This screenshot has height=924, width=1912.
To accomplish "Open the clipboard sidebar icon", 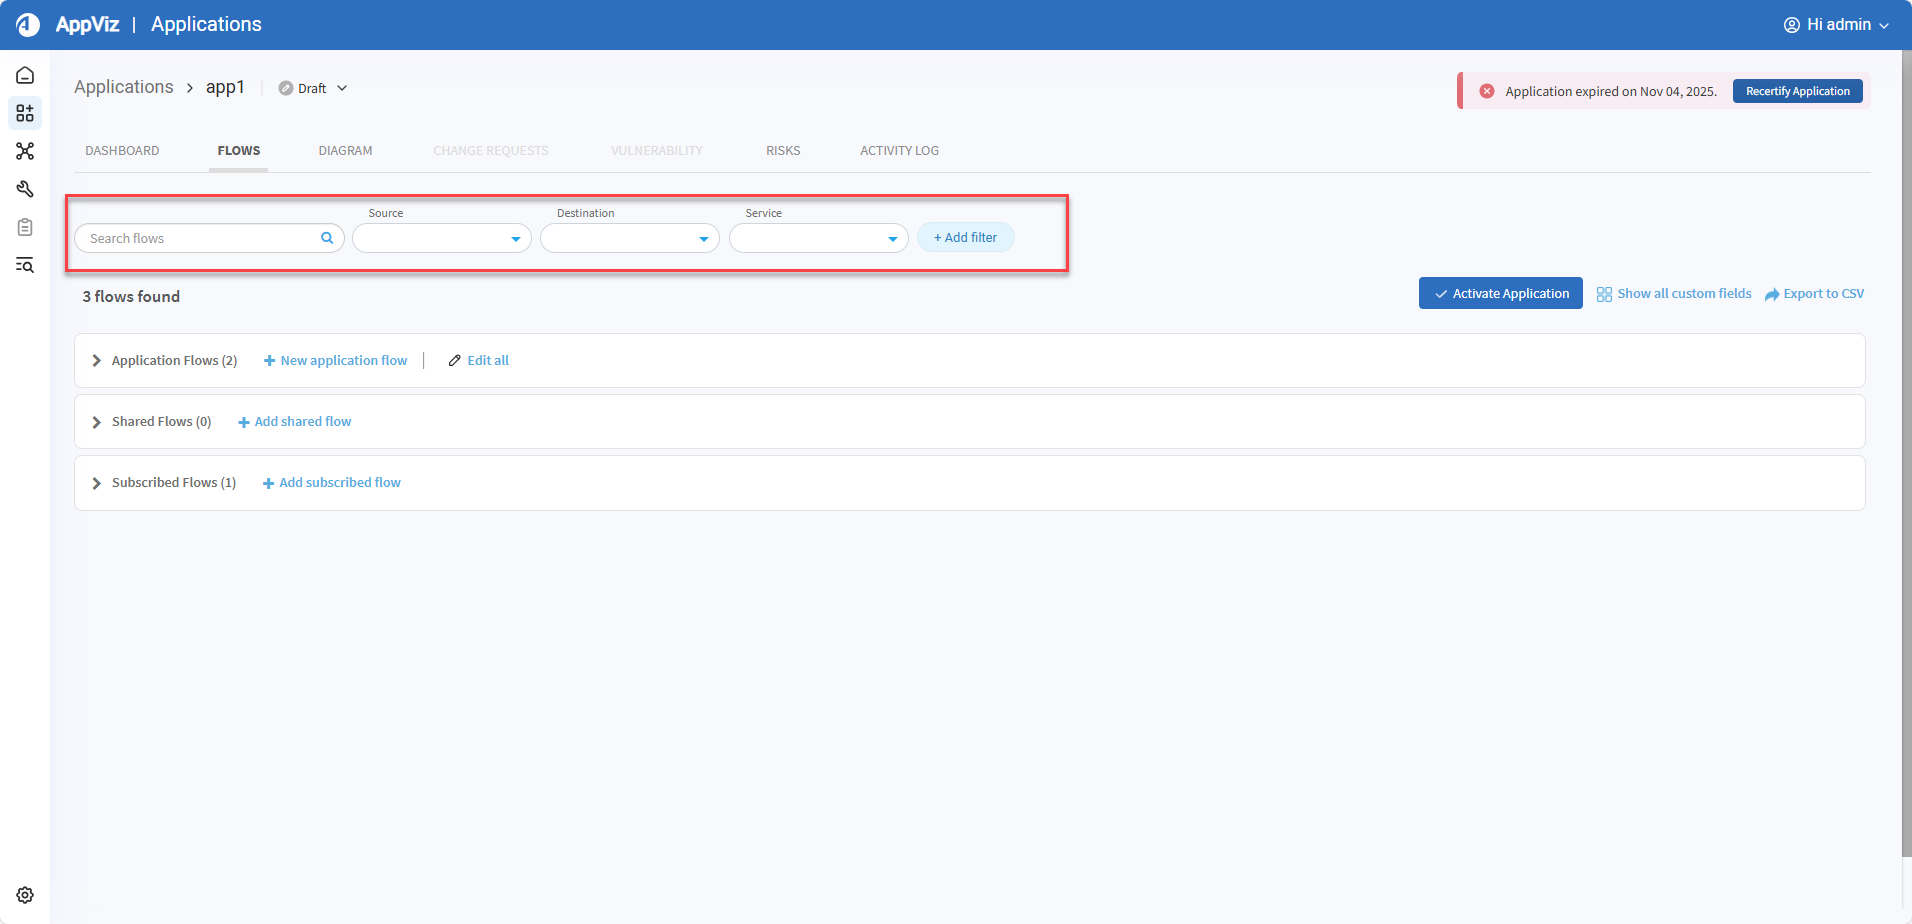I will tap(25, 227).
